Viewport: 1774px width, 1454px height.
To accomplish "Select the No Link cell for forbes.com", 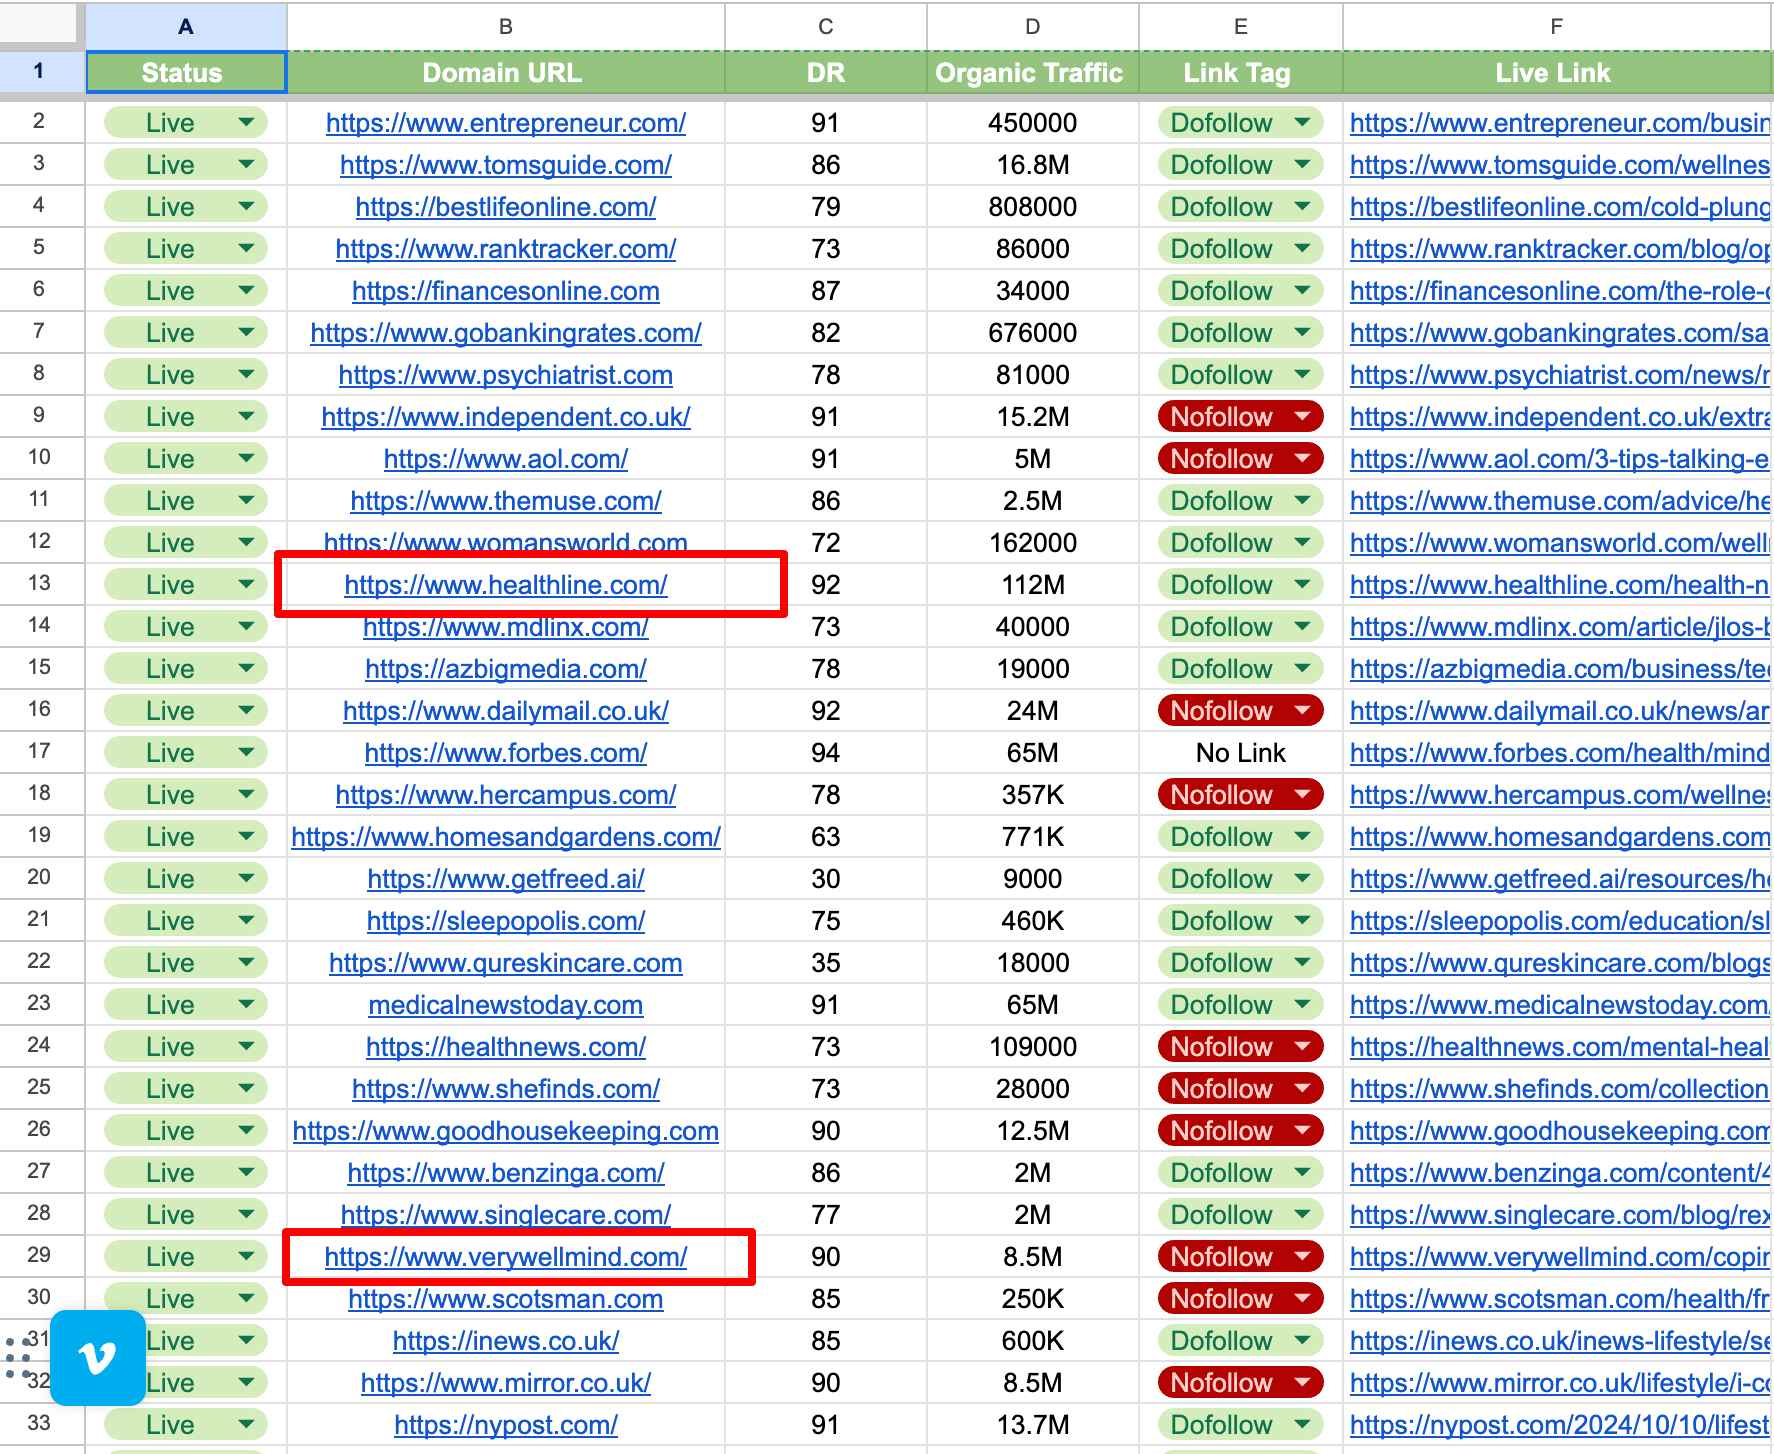I will tap(1241, 753).
